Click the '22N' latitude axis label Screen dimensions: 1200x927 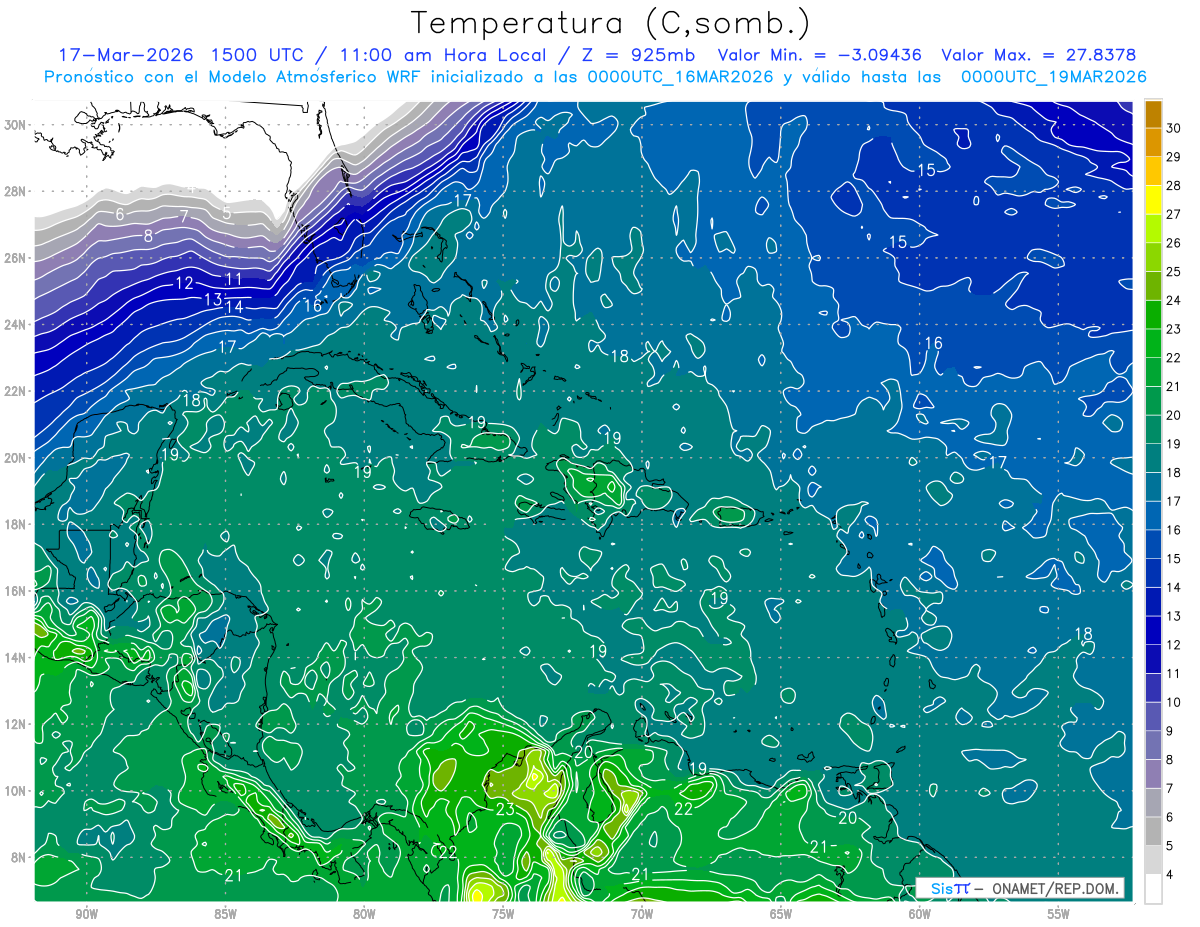[15, 391]
